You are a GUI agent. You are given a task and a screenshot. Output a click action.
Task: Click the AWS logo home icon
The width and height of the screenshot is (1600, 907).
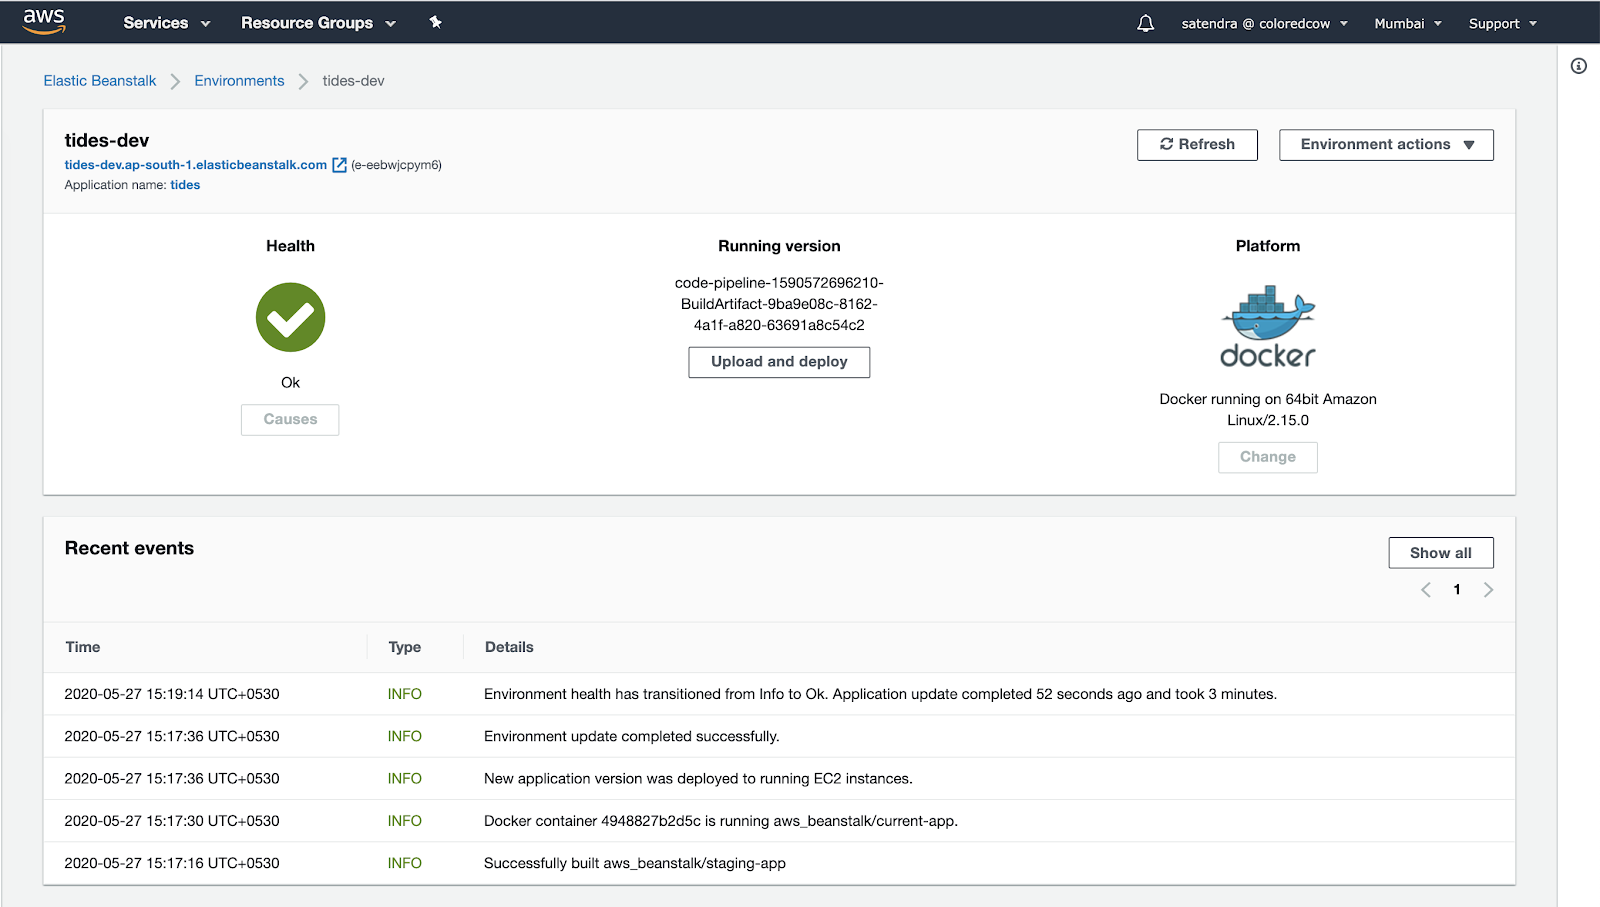(44, 21)
